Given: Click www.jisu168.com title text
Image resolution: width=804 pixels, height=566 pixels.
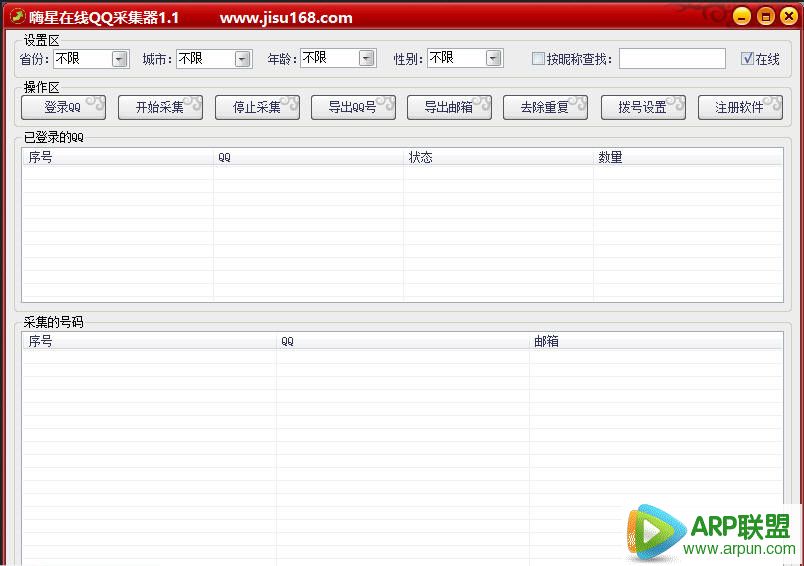Looking at the screenshot, I should (286, 18).
